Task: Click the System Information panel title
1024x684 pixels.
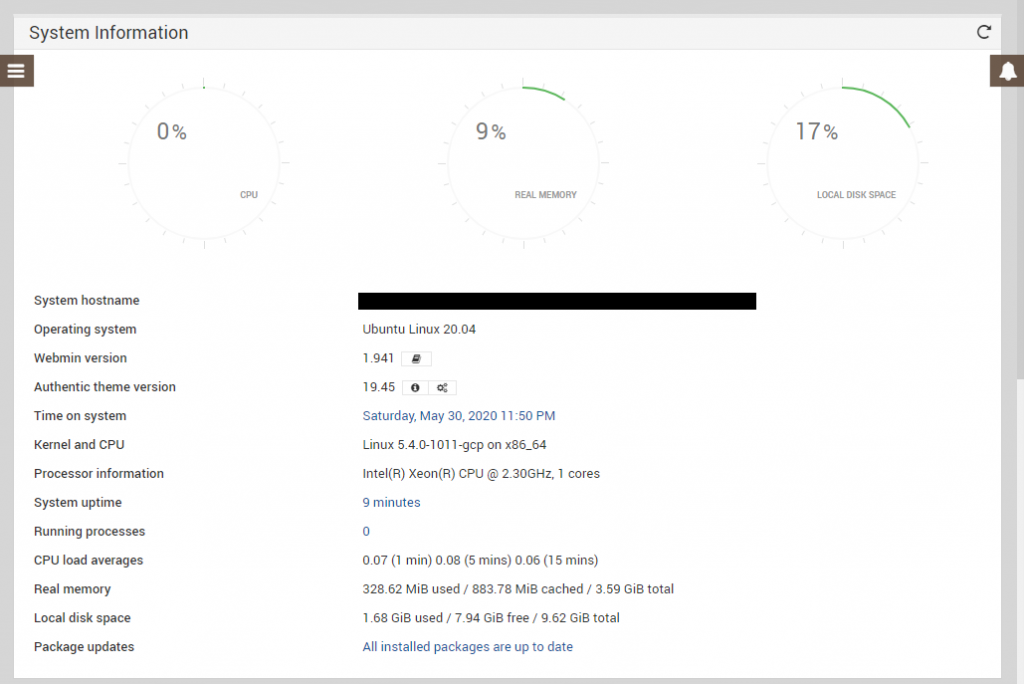Action: point(108,33)
